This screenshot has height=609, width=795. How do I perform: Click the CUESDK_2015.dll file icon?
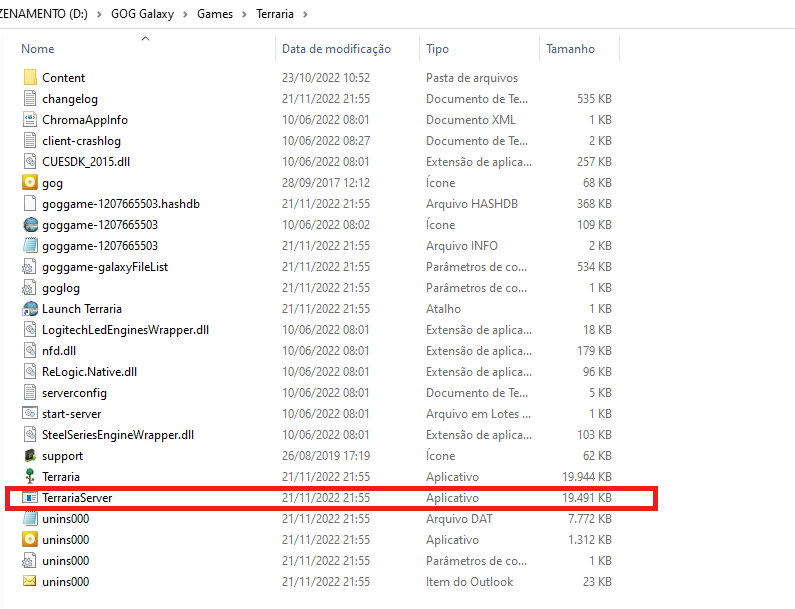tap(30, 162)
